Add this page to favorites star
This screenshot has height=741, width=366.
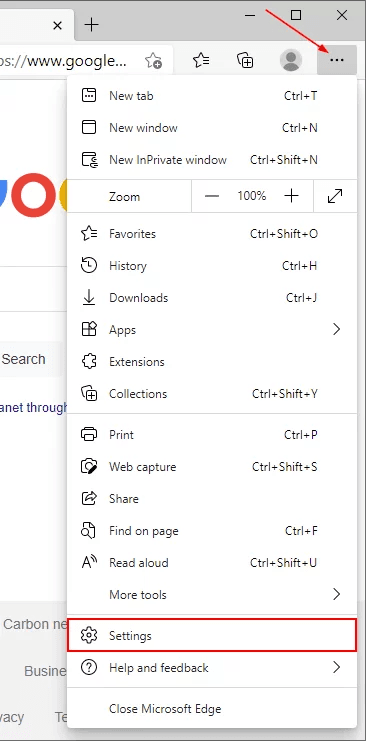pos(153,60)
